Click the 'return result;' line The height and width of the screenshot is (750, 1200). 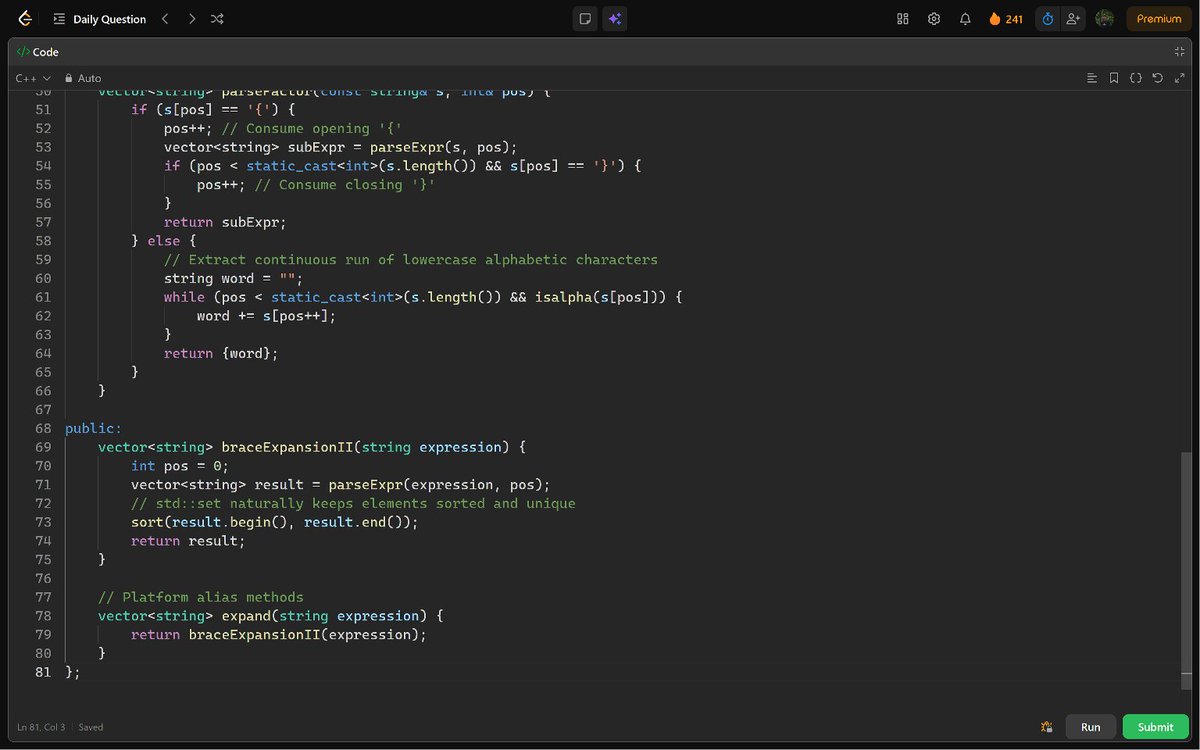188,541
